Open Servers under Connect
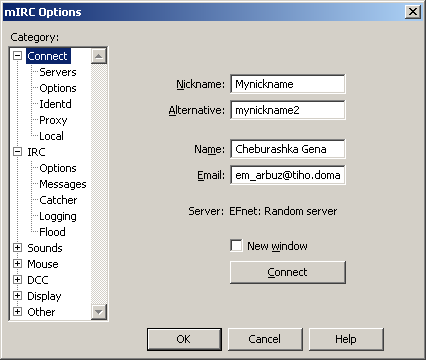The width and height of the screenshot is (426, 360). [58, 72]
